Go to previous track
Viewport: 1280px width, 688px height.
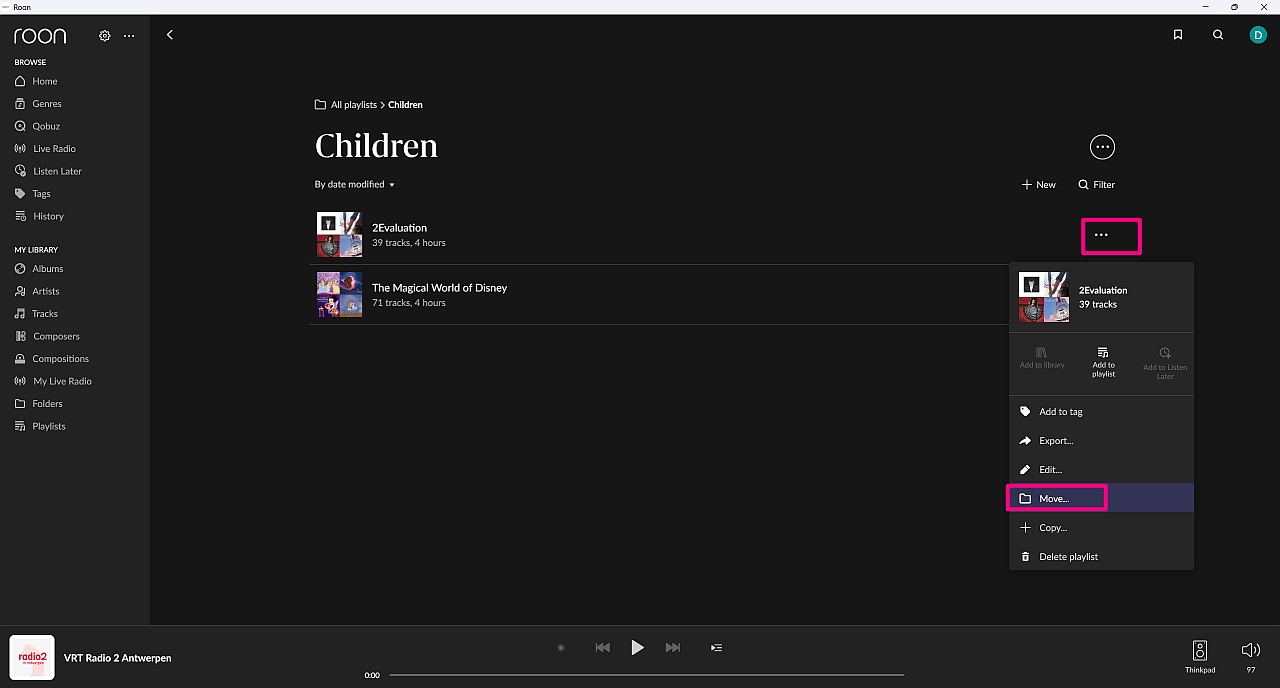(602, 648)
